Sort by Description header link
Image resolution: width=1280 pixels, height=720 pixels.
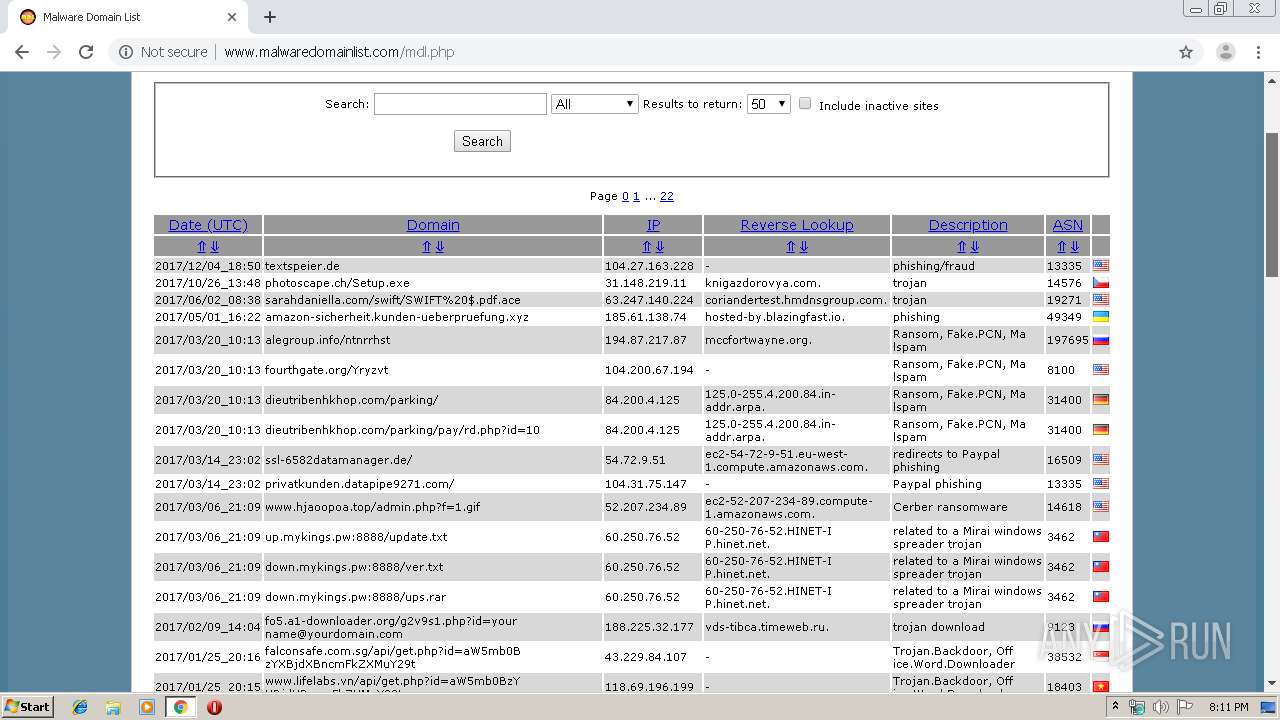[x=968, y=225]
